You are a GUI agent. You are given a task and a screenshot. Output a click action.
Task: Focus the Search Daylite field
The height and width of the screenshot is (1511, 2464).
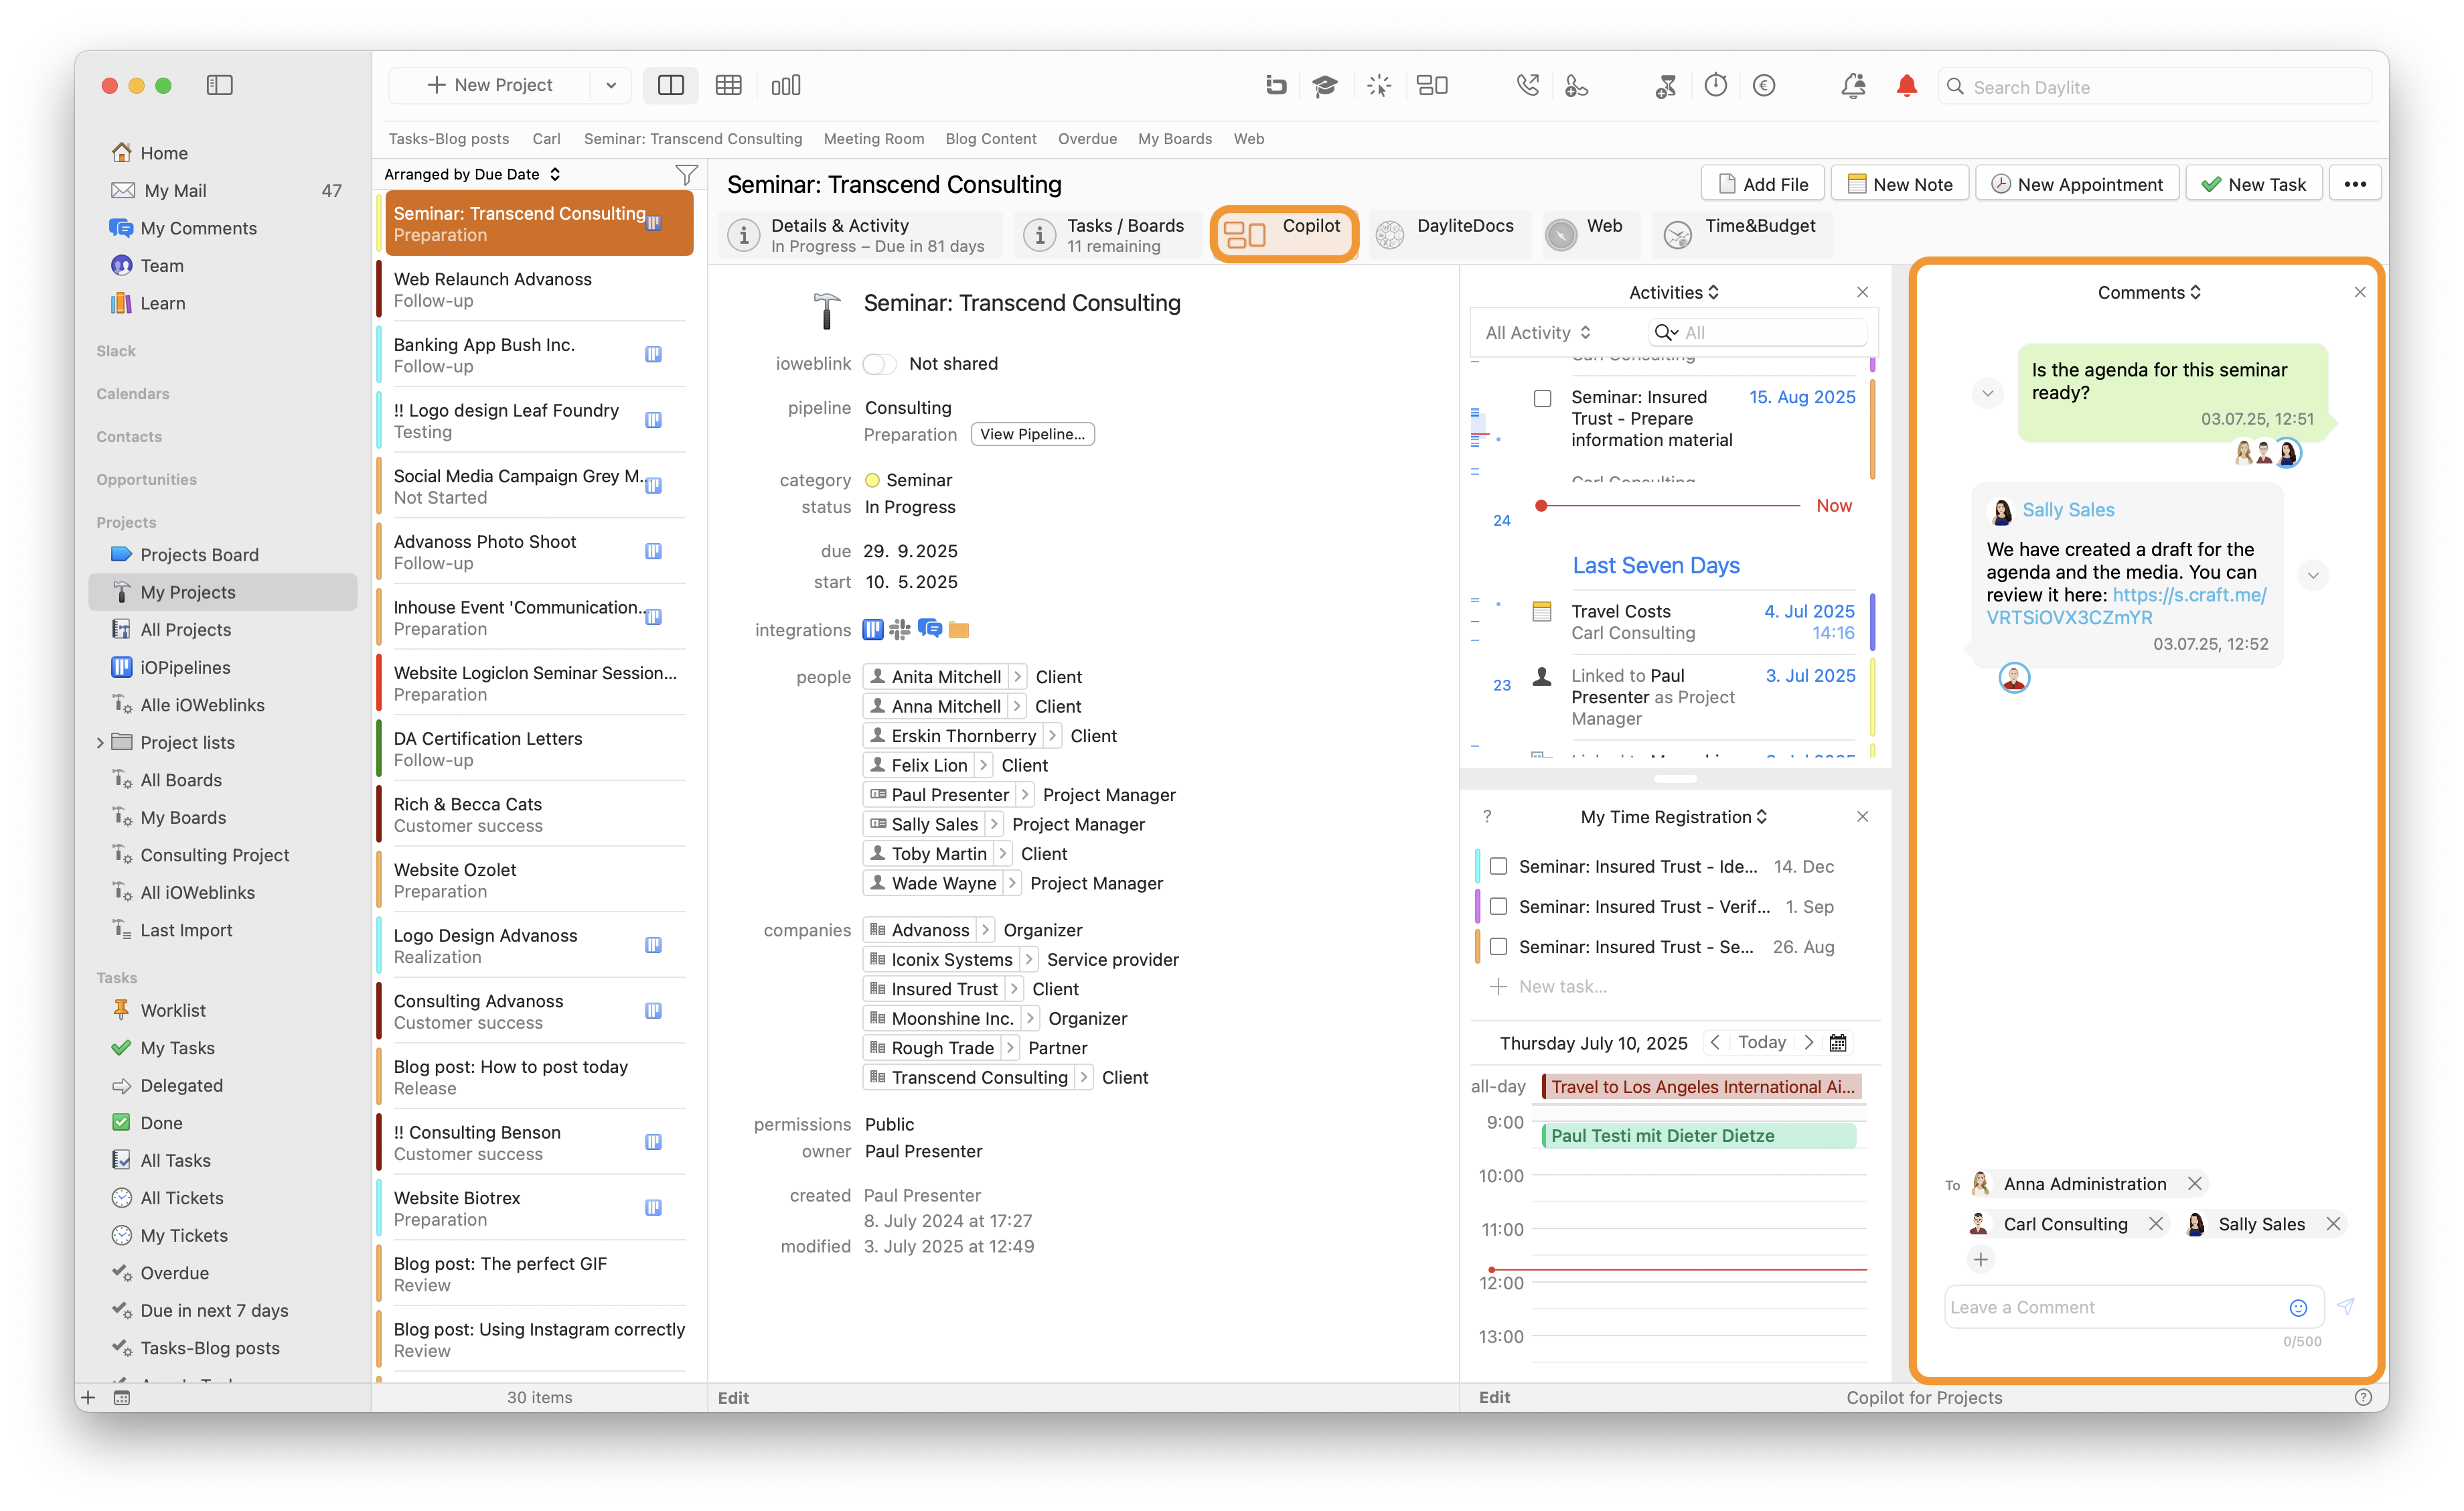click(x=2155, y=86)
